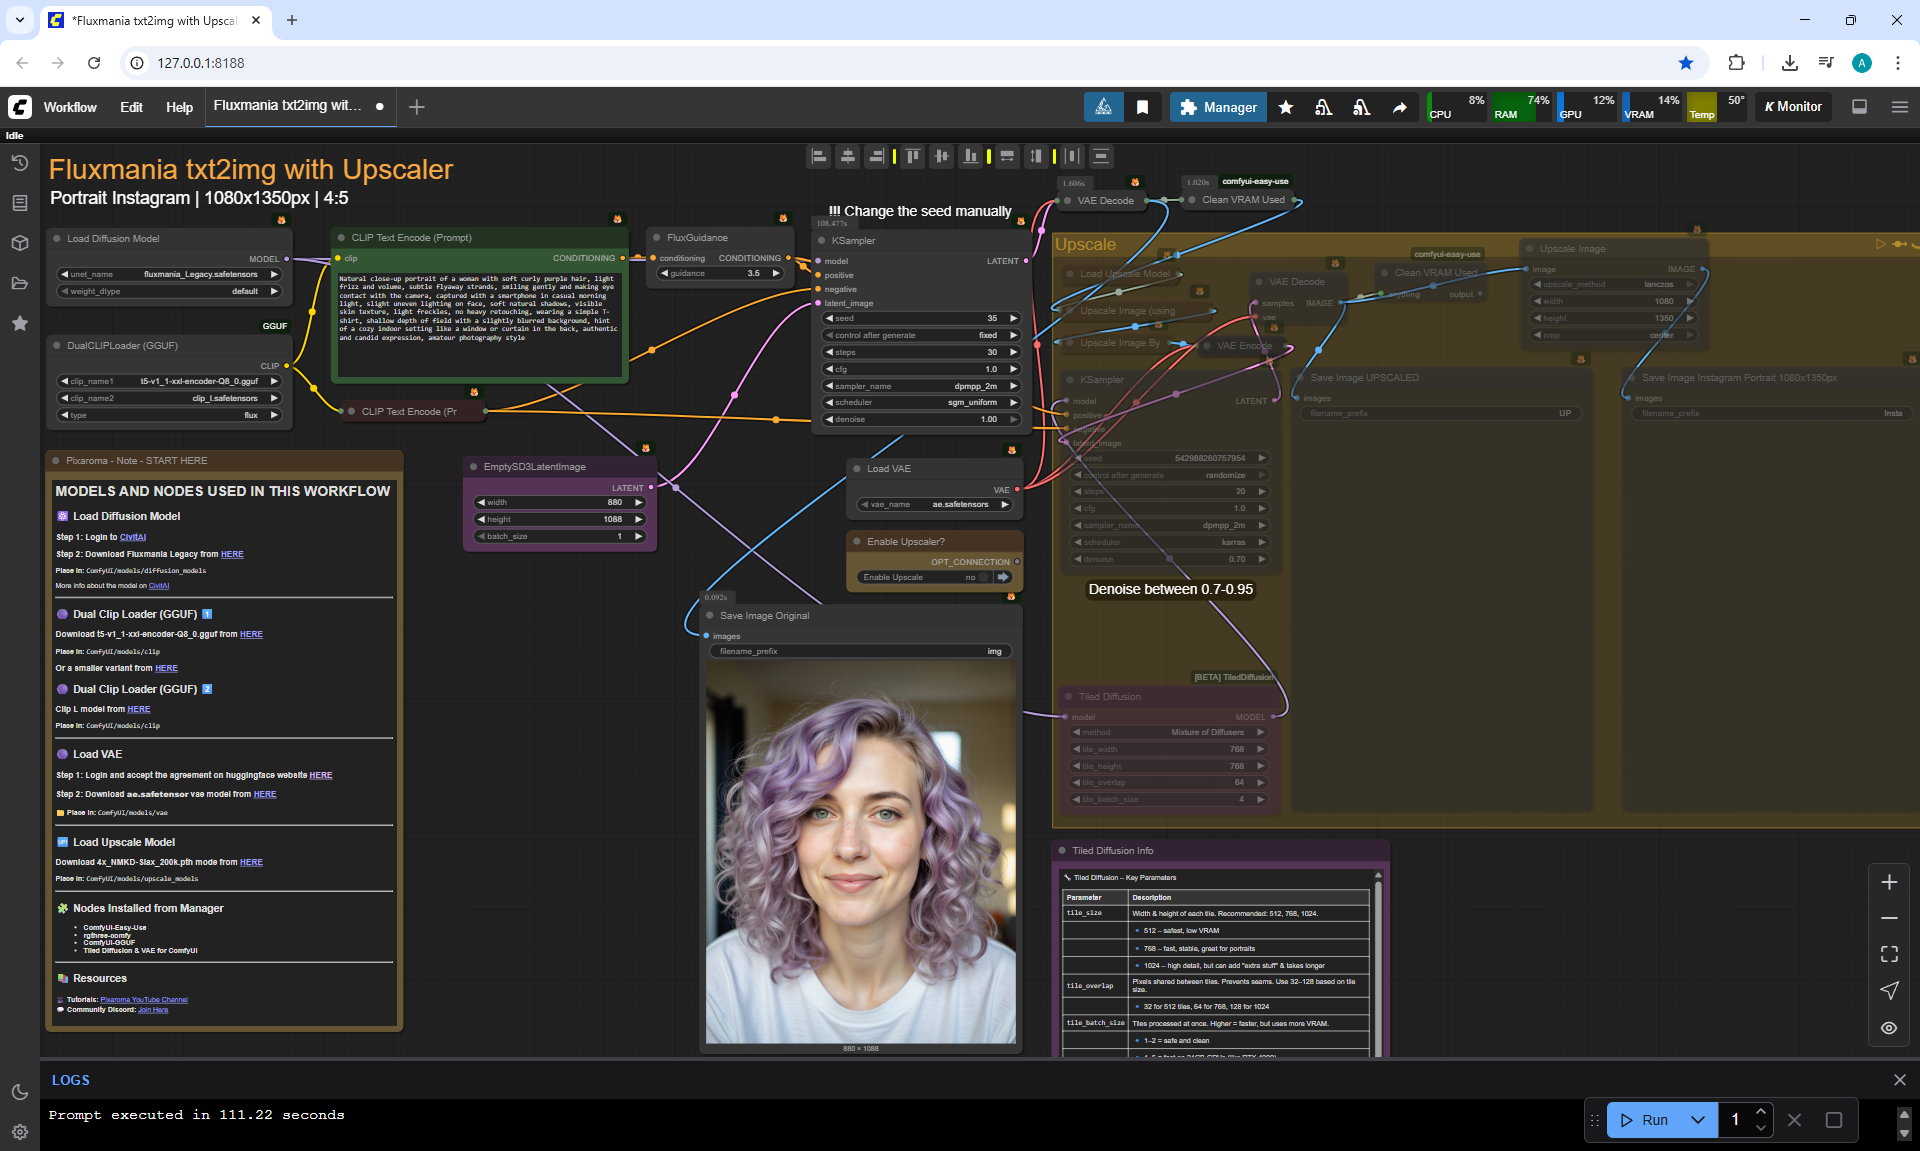Click the fit view icon

[x=1888, y=954]
